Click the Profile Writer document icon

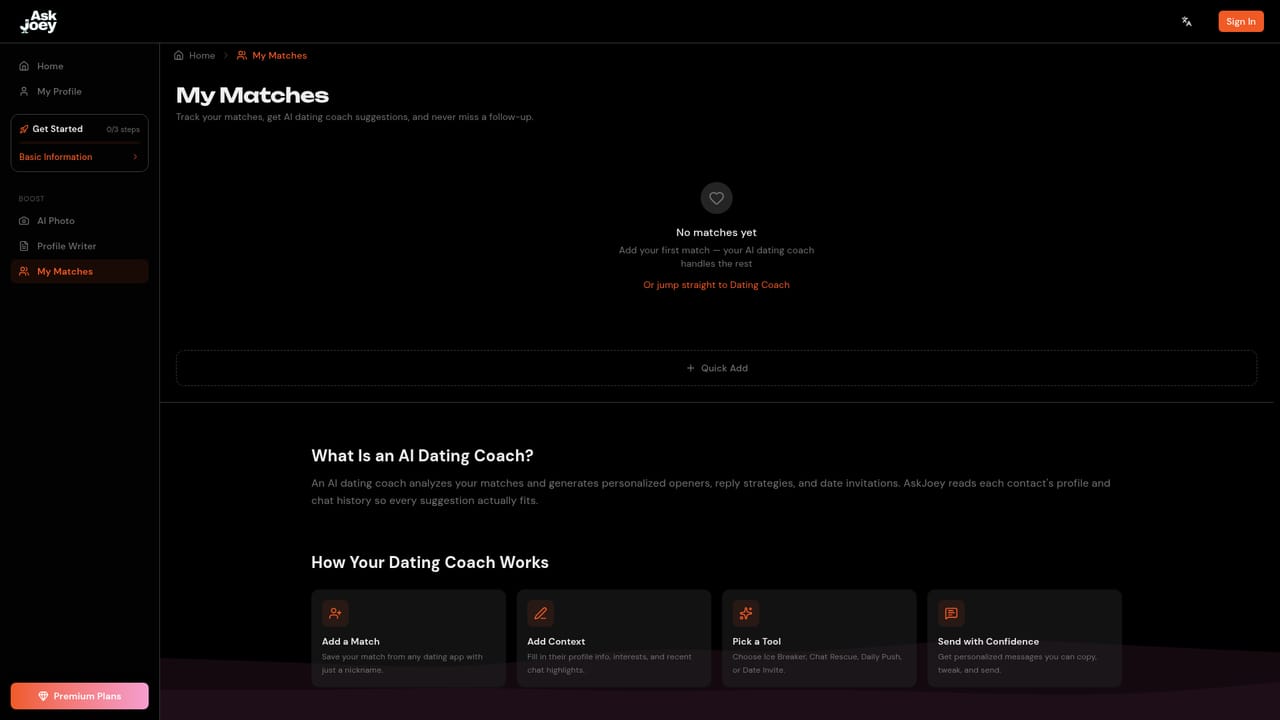(24, 246)
